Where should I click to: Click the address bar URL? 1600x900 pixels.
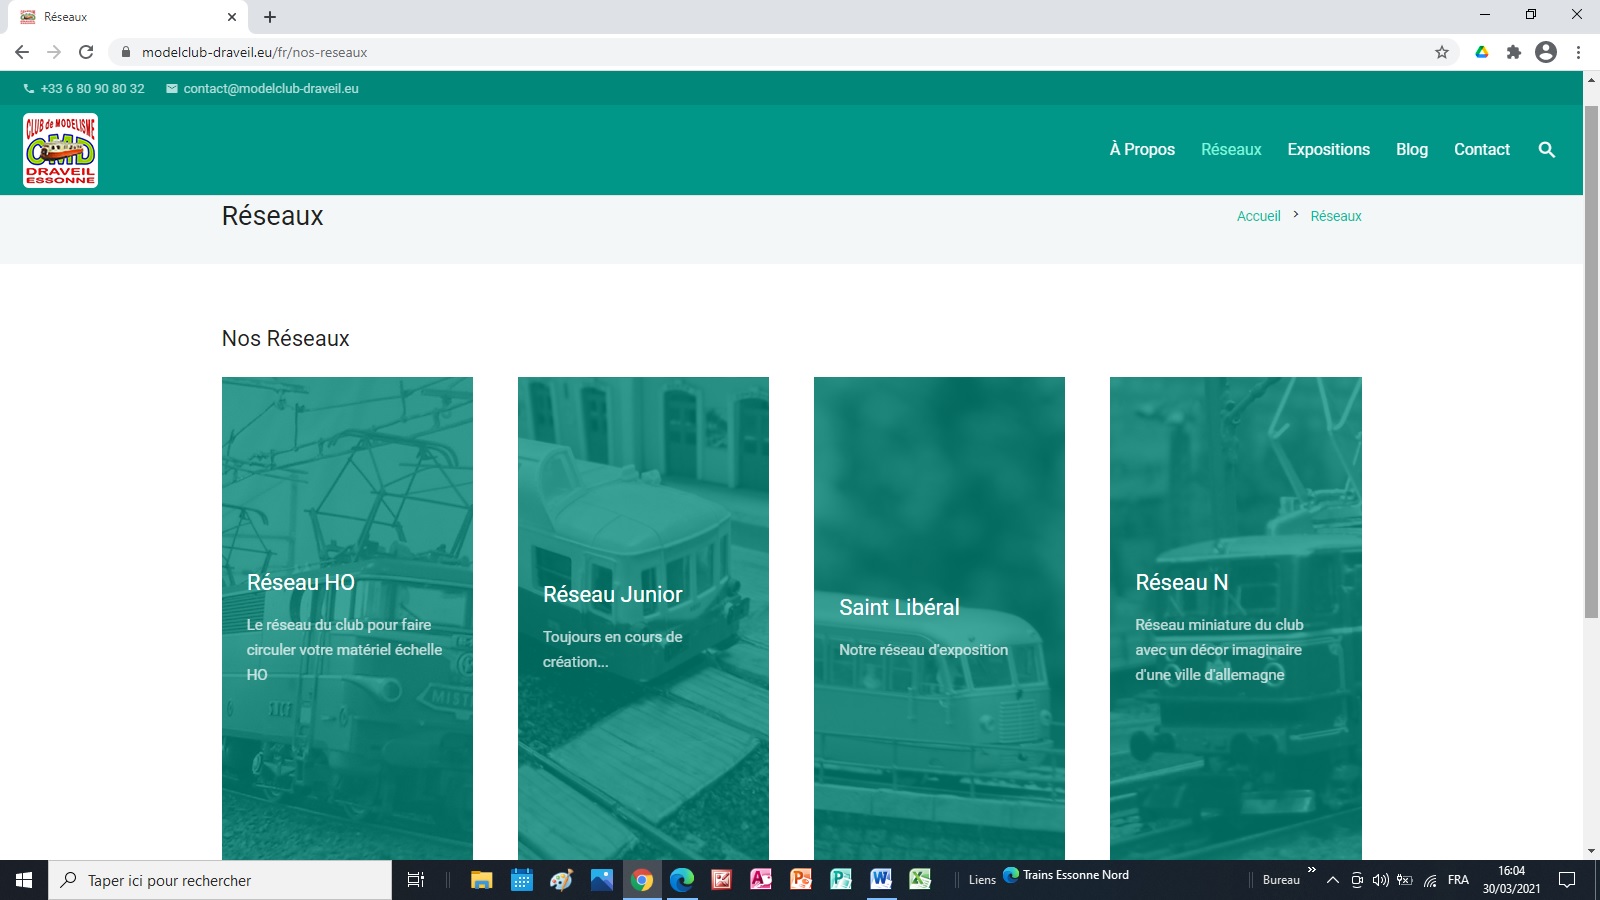(x=254, y=52)
